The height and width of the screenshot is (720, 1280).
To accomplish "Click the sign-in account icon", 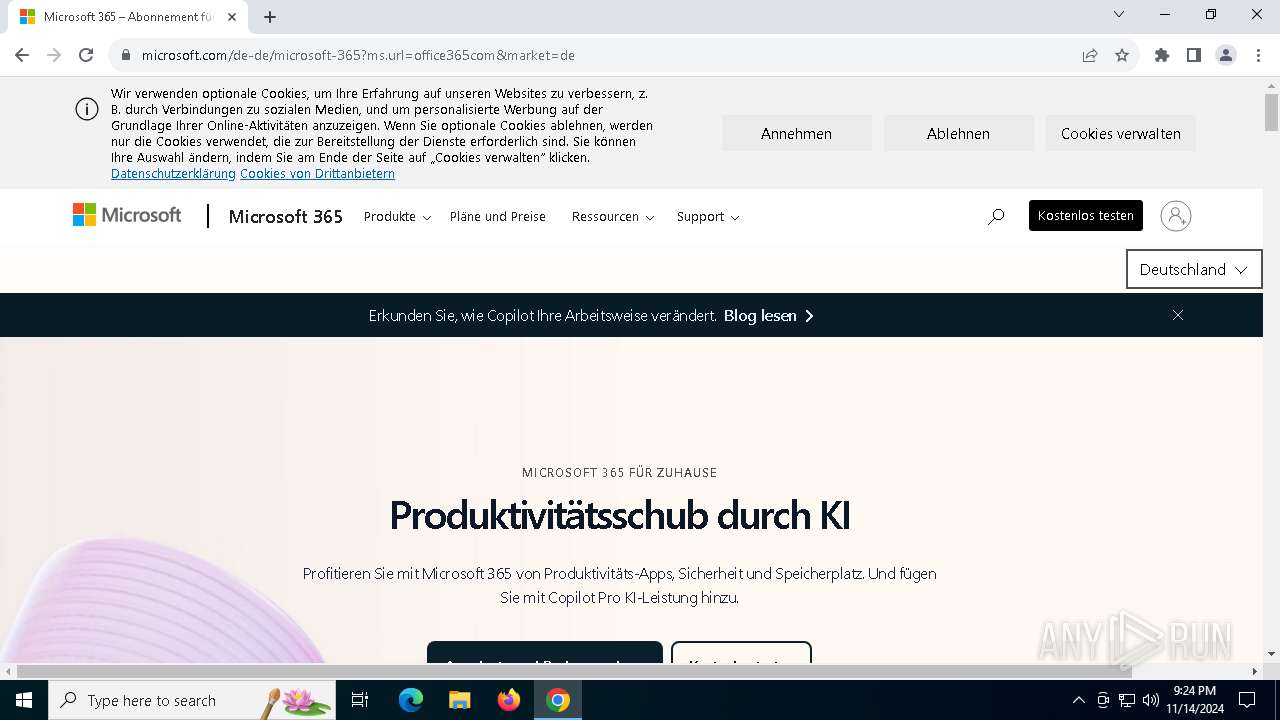I will pyautogui.click(x=1176, y=216).
